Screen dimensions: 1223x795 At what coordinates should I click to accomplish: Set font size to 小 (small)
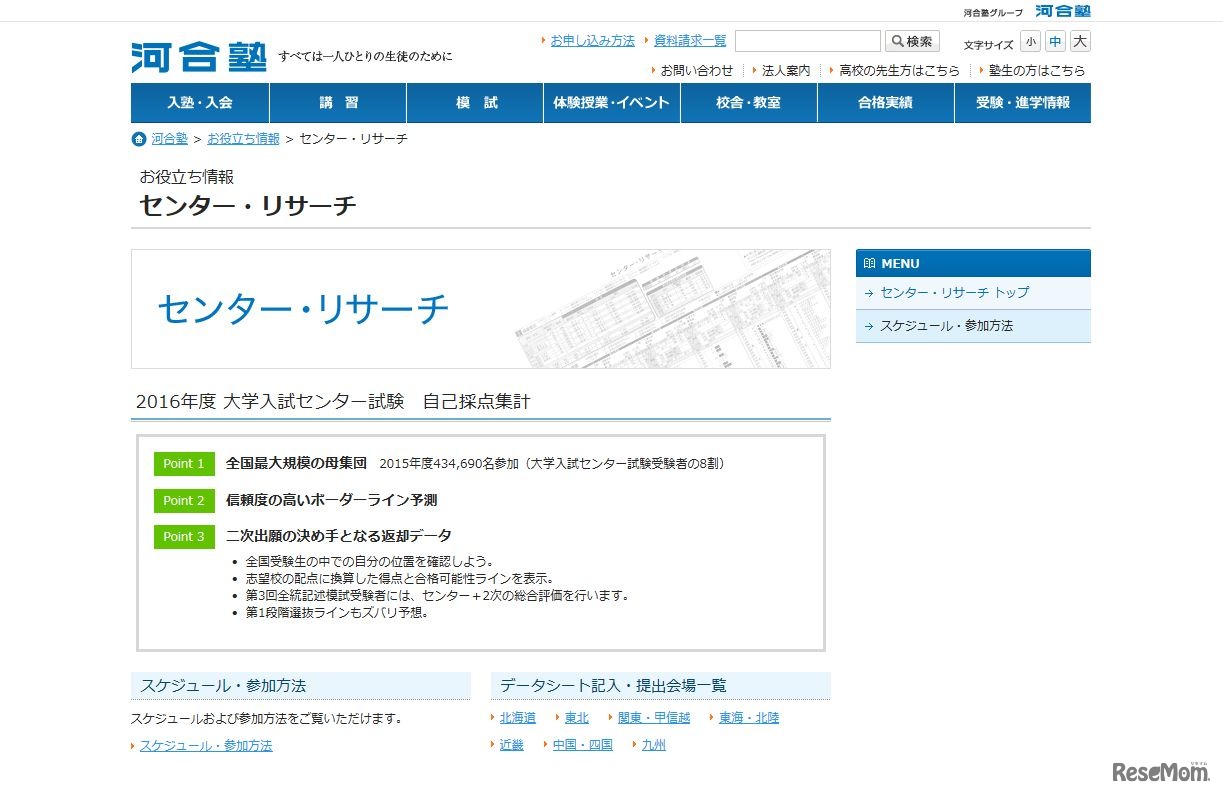[1030, 42]
